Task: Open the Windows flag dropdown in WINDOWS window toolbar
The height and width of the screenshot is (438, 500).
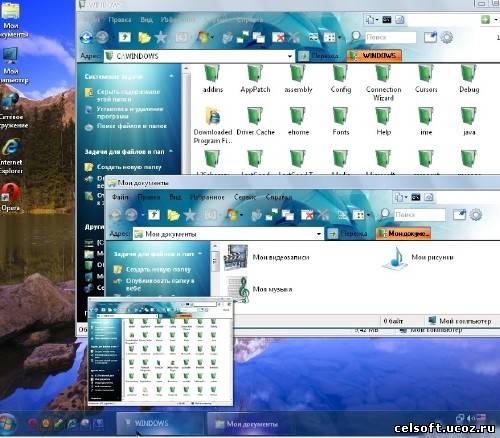Action: 212,37
